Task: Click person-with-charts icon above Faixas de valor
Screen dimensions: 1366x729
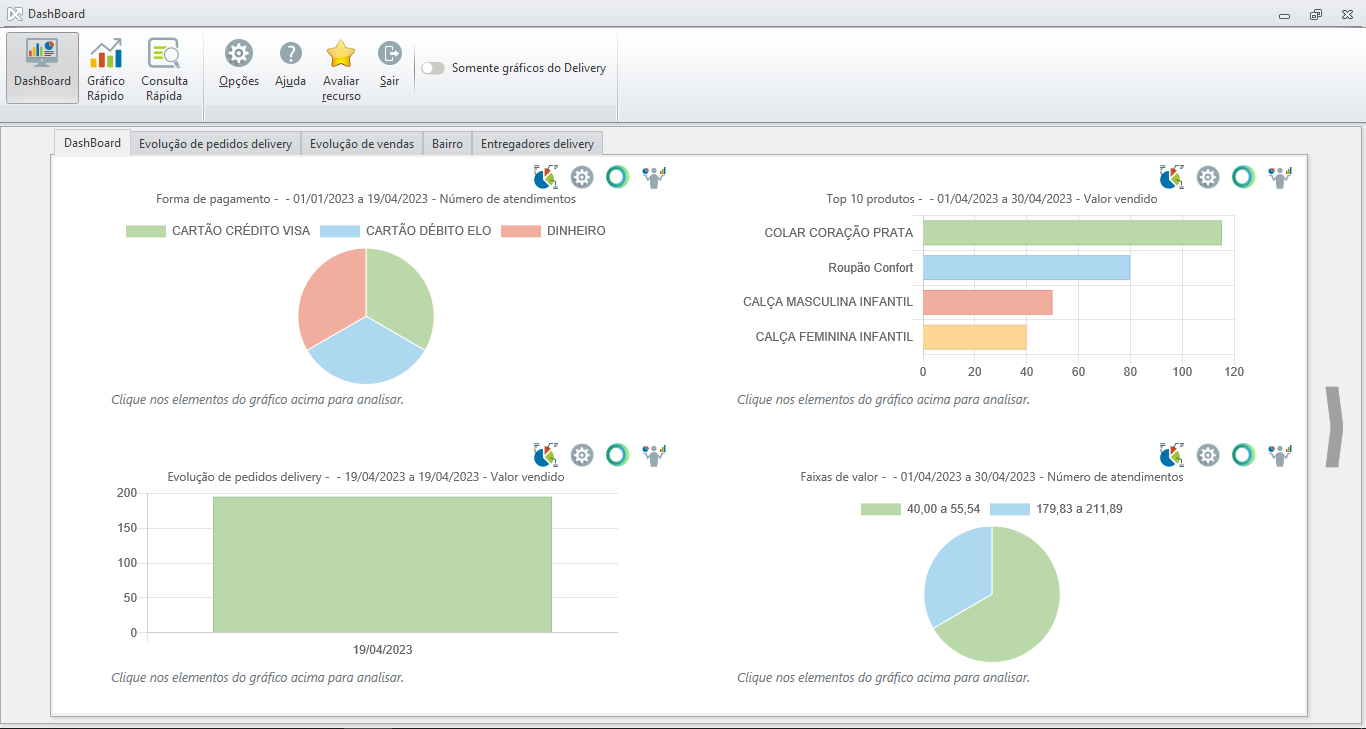Action: pyautogui.click(x=1280, y=456)
